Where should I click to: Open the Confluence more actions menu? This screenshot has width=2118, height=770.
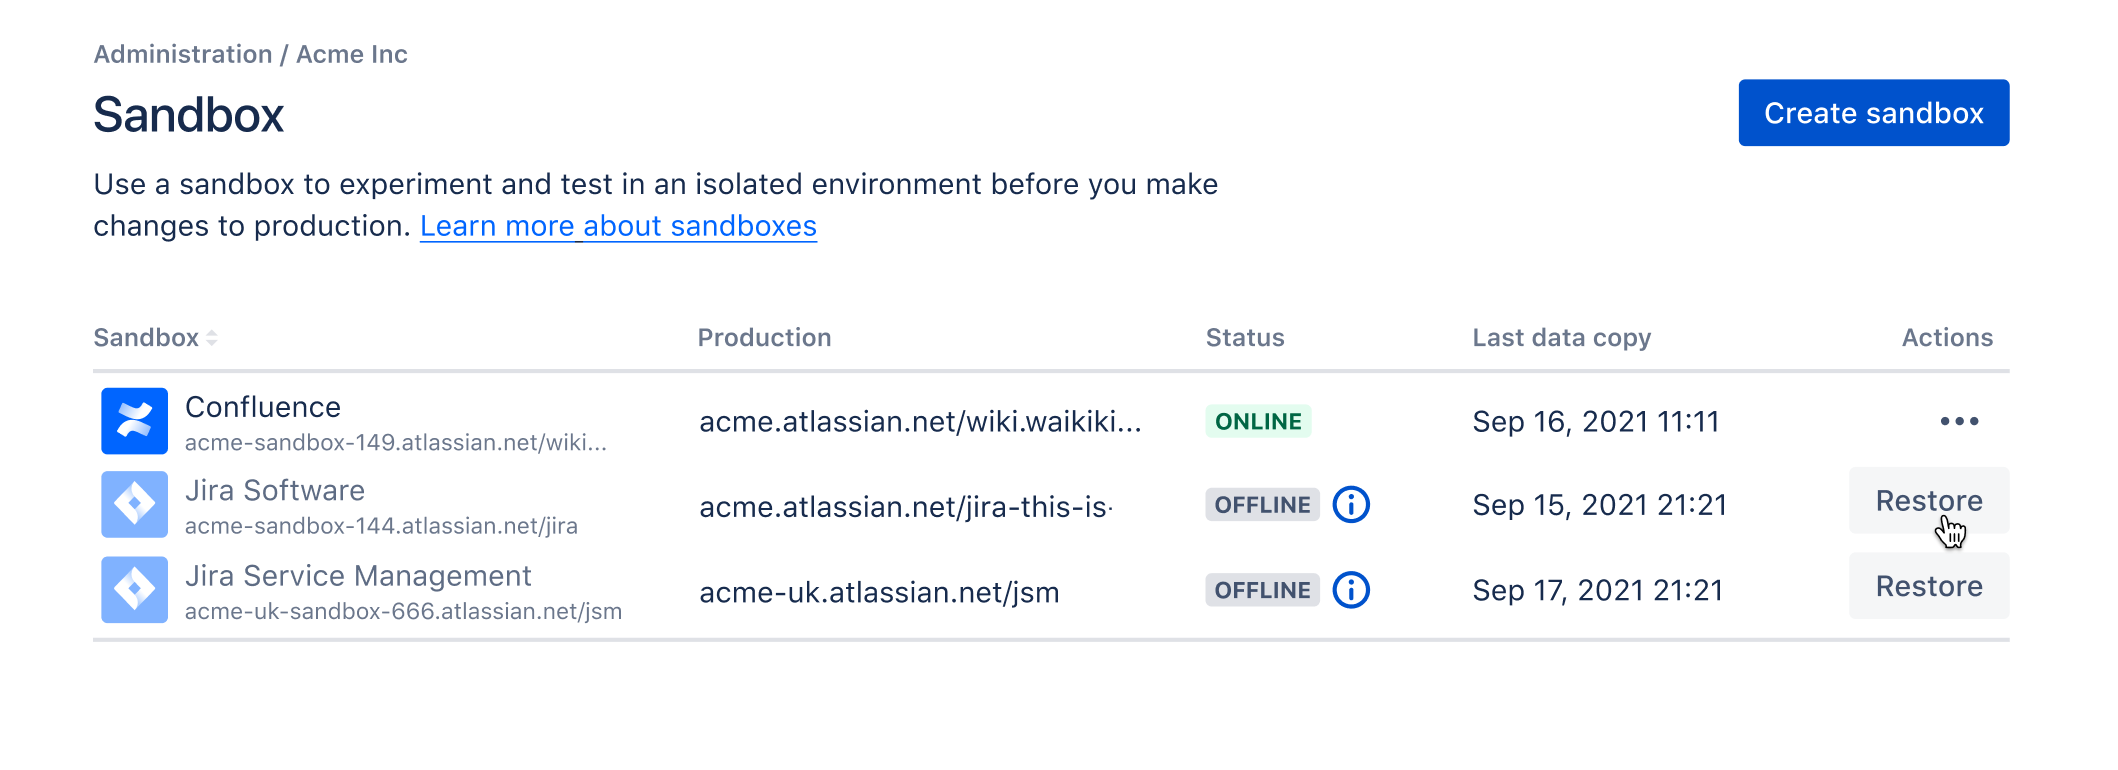coord(1958,421)
